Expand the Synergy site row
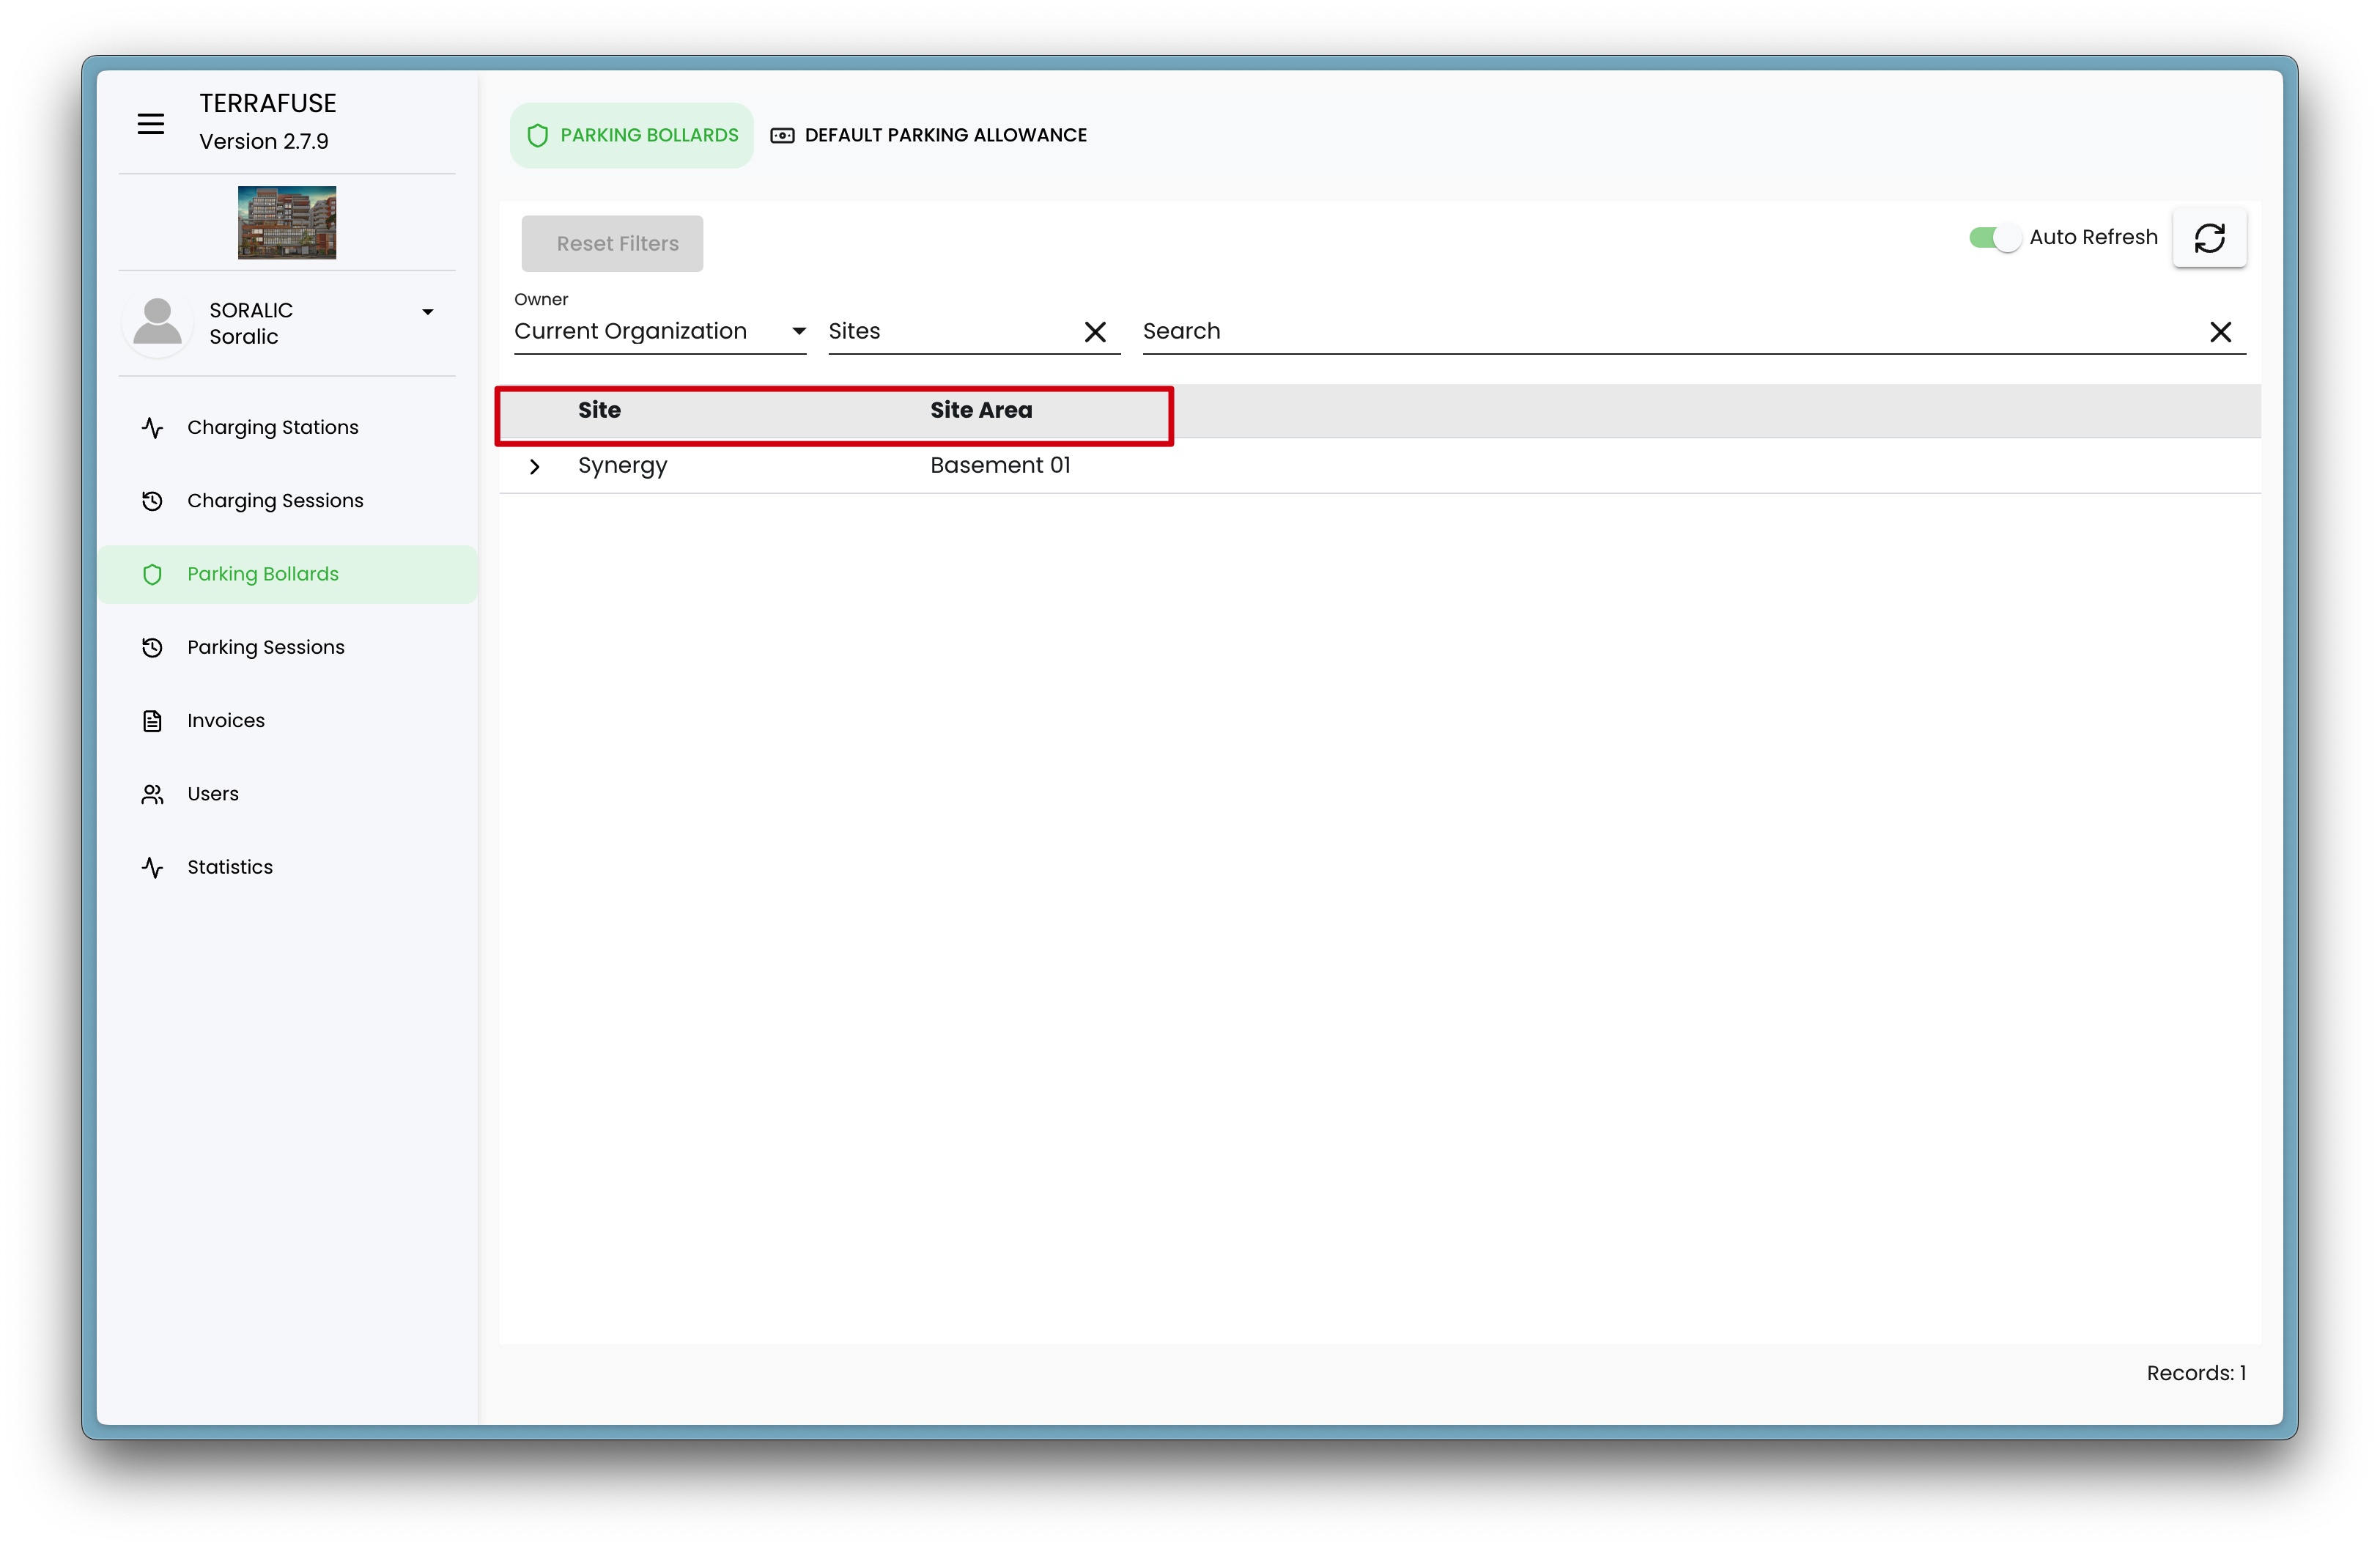The height and width of the screenshot is (1548, 2380). (535, 467)
